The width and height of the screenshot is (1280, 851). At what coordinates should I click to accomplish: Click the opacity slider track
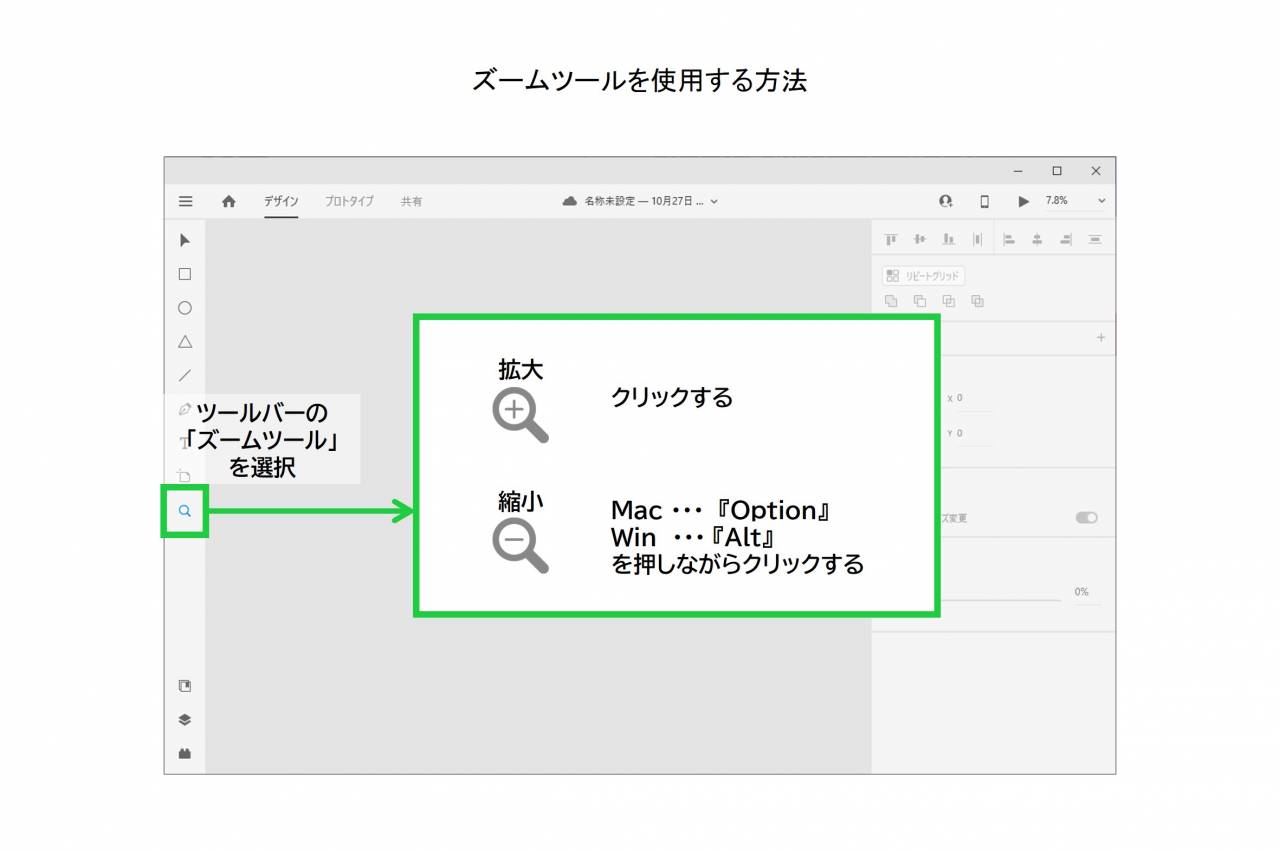click(999, 600)
